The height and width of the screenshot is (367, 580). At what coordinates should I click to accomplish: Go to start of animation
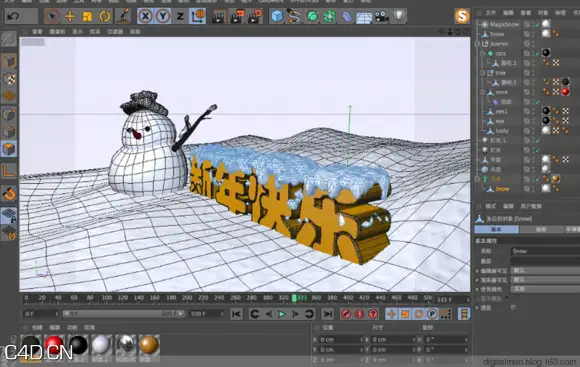click(236, 314)
